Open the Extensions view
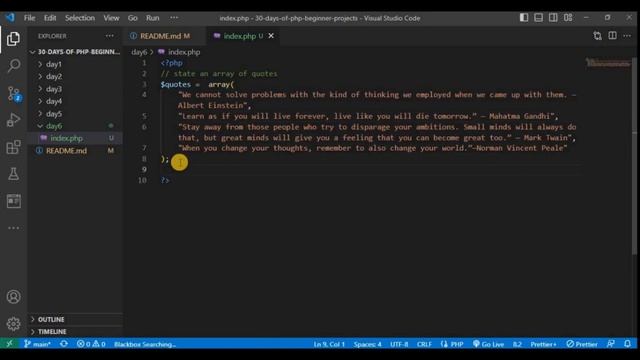Screen dimensions: 640x360 13,147
